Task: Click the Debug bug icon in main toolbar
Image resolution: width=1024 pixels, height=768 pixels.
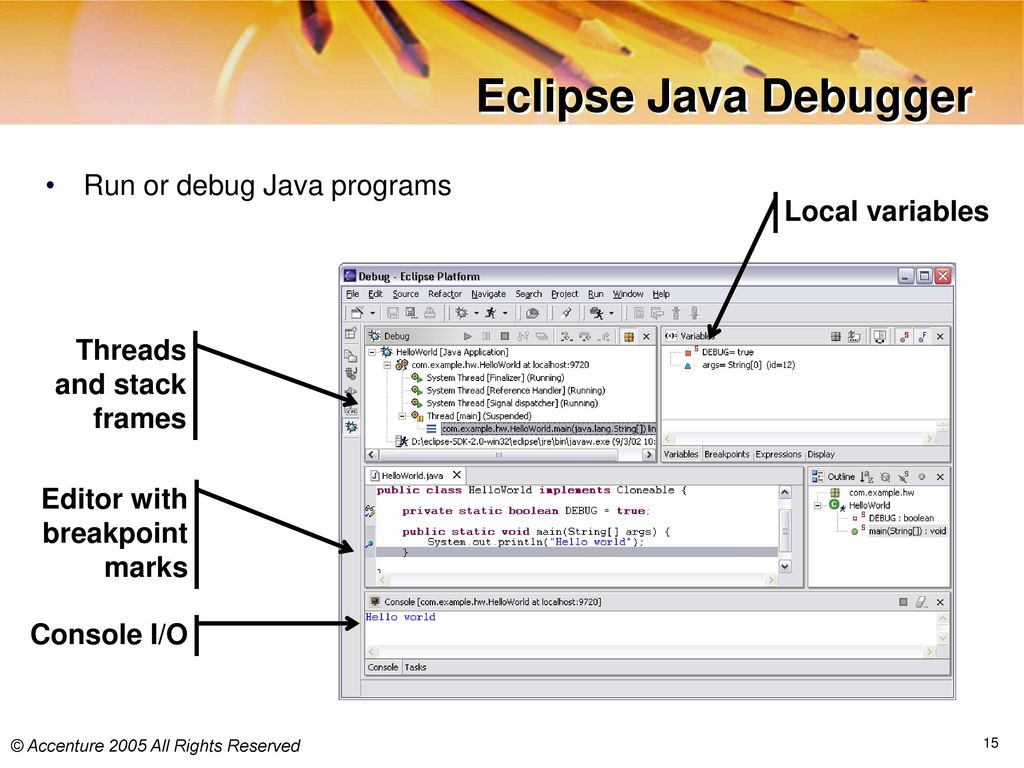Action: (x=462, y=313)
